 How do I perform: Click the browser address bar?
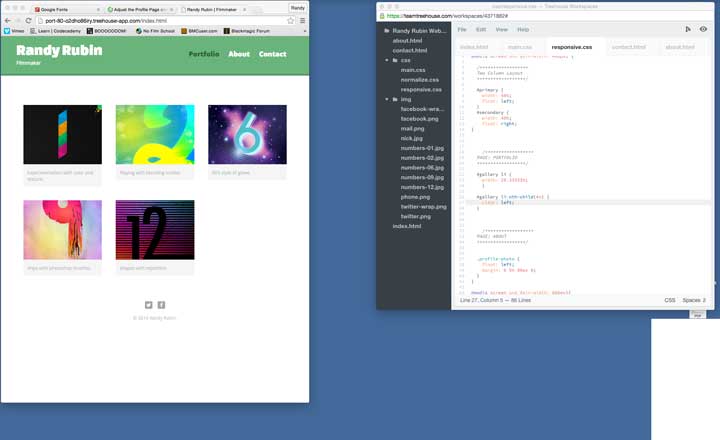[160, 20]
